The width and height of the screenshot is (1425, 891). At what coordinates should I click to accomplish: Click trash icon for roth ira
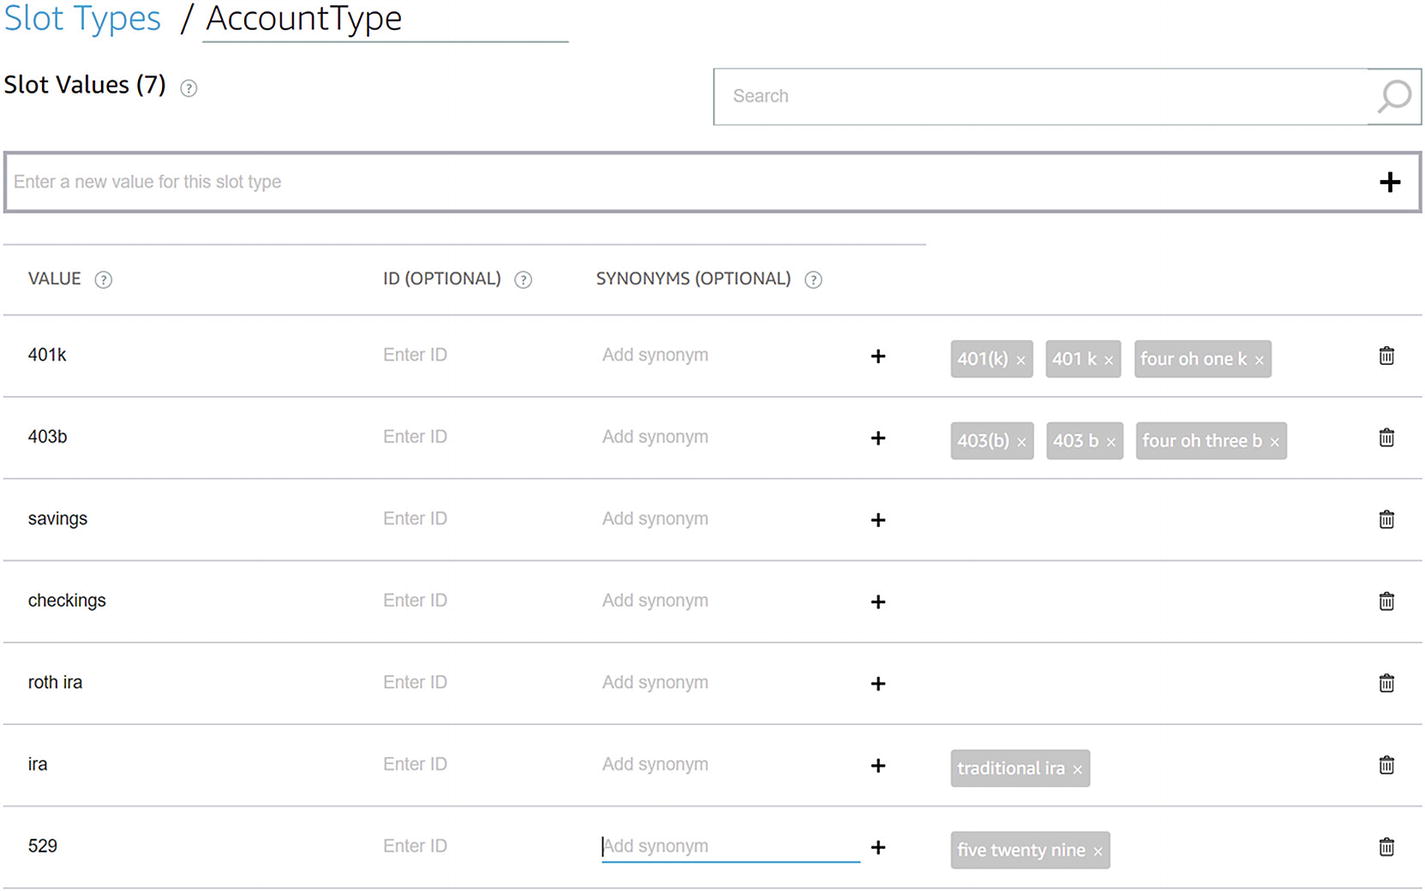pos(1386,683)
